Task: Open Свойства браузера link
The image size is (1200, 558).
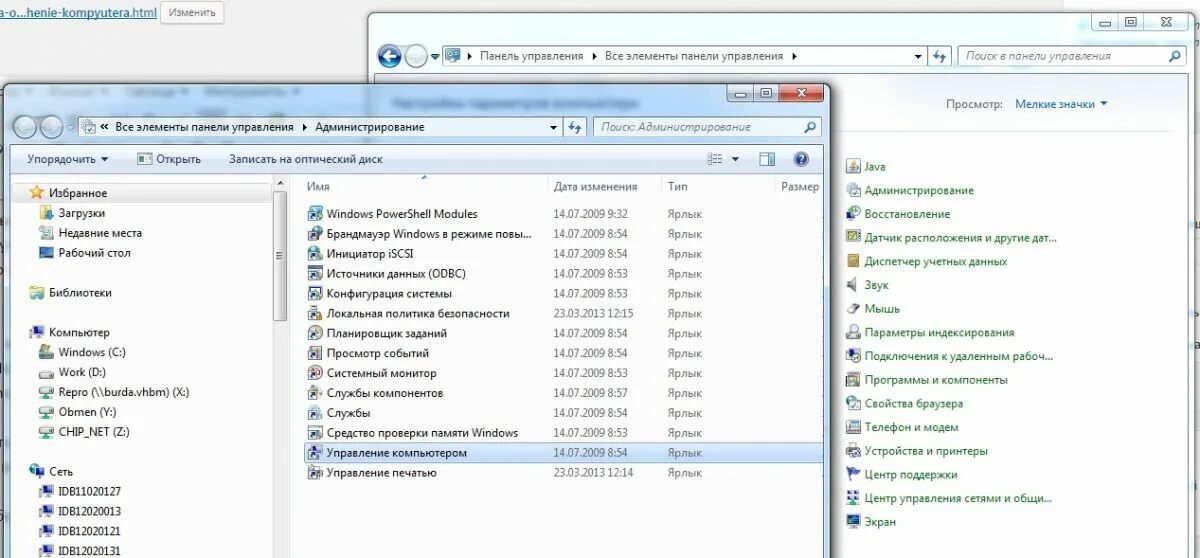Action: pos(914,404)
